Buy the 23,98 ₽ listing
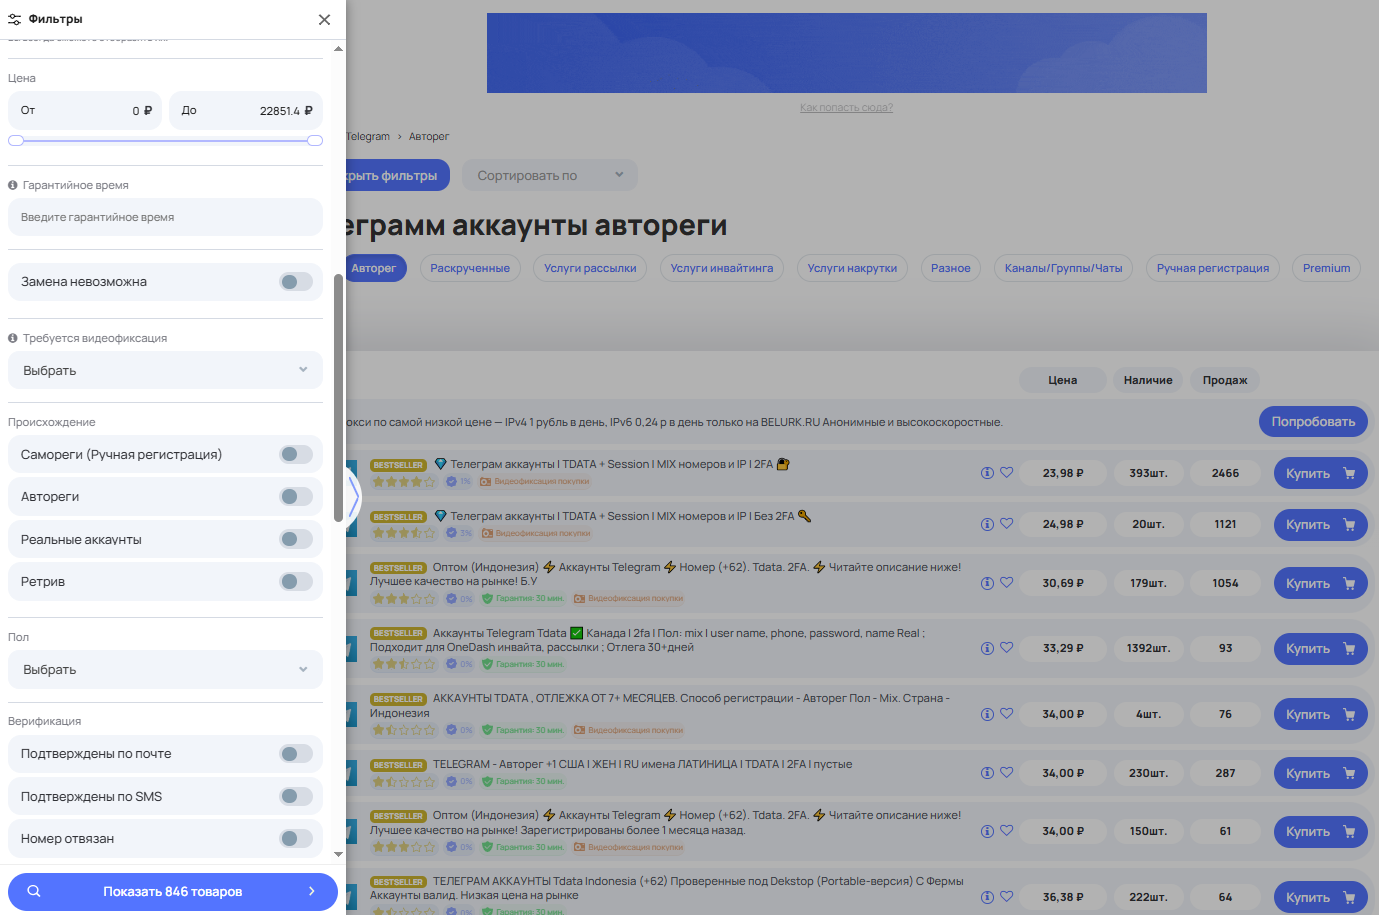 click(1320, 473)
